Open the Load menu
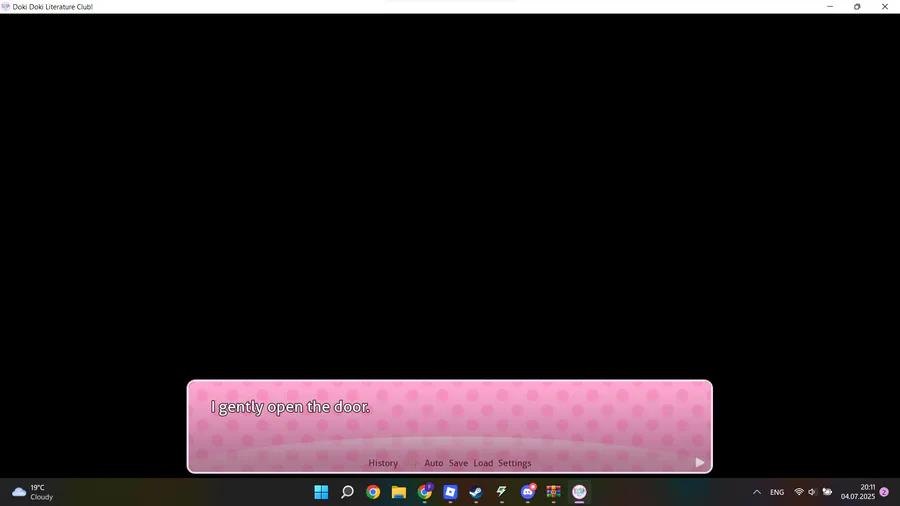This screenshot has width=900, height=506. pyautogui.click(x=483, y=463)
